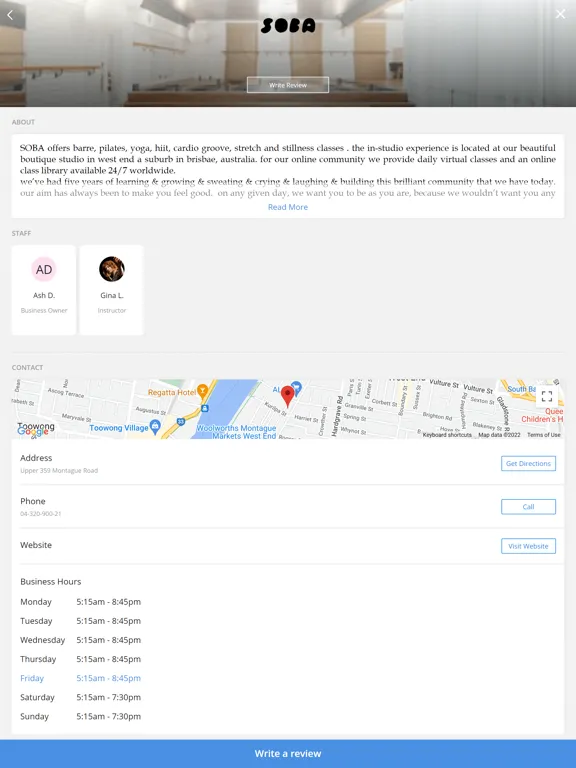The width and height of the screenshot is (576, 768).
Task: Click the Regatta Hotel bar marker on map
Action: [x=202, y=390]
